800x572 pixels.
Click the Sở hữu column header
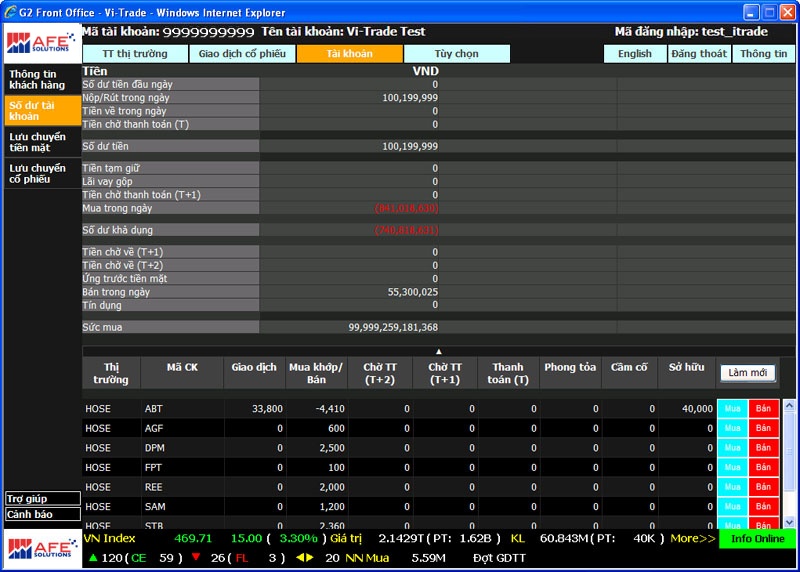pos(687,374)
